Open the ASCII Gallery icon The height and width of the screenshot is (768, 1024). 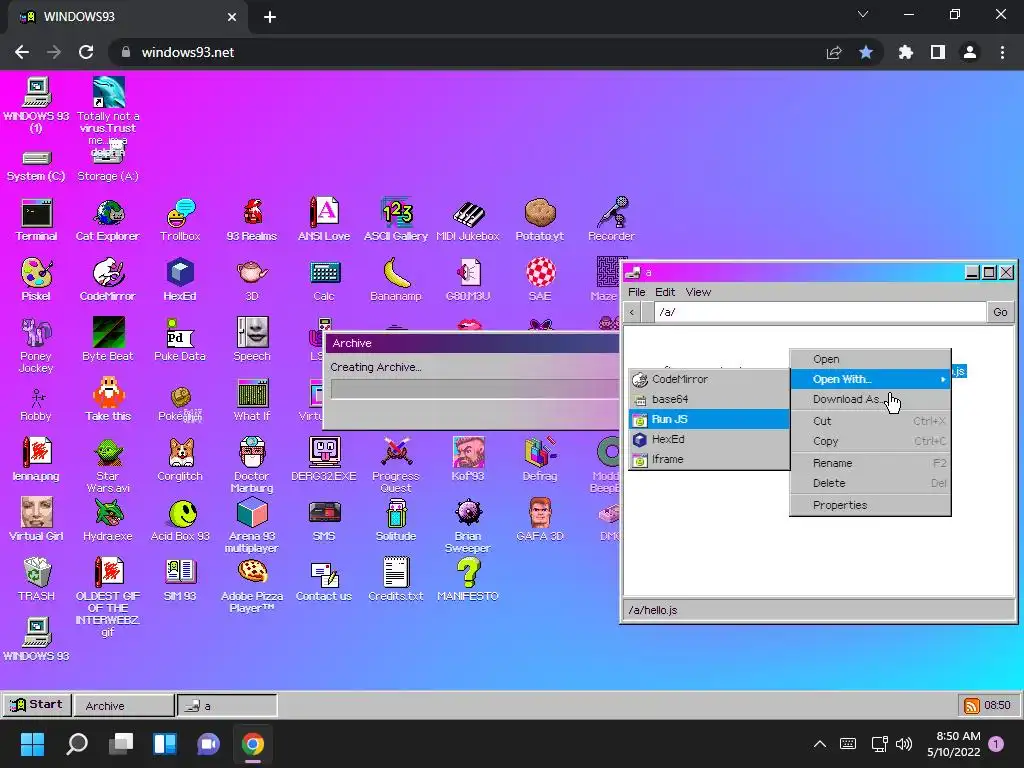pyautogui.click(x=396, y=220)
